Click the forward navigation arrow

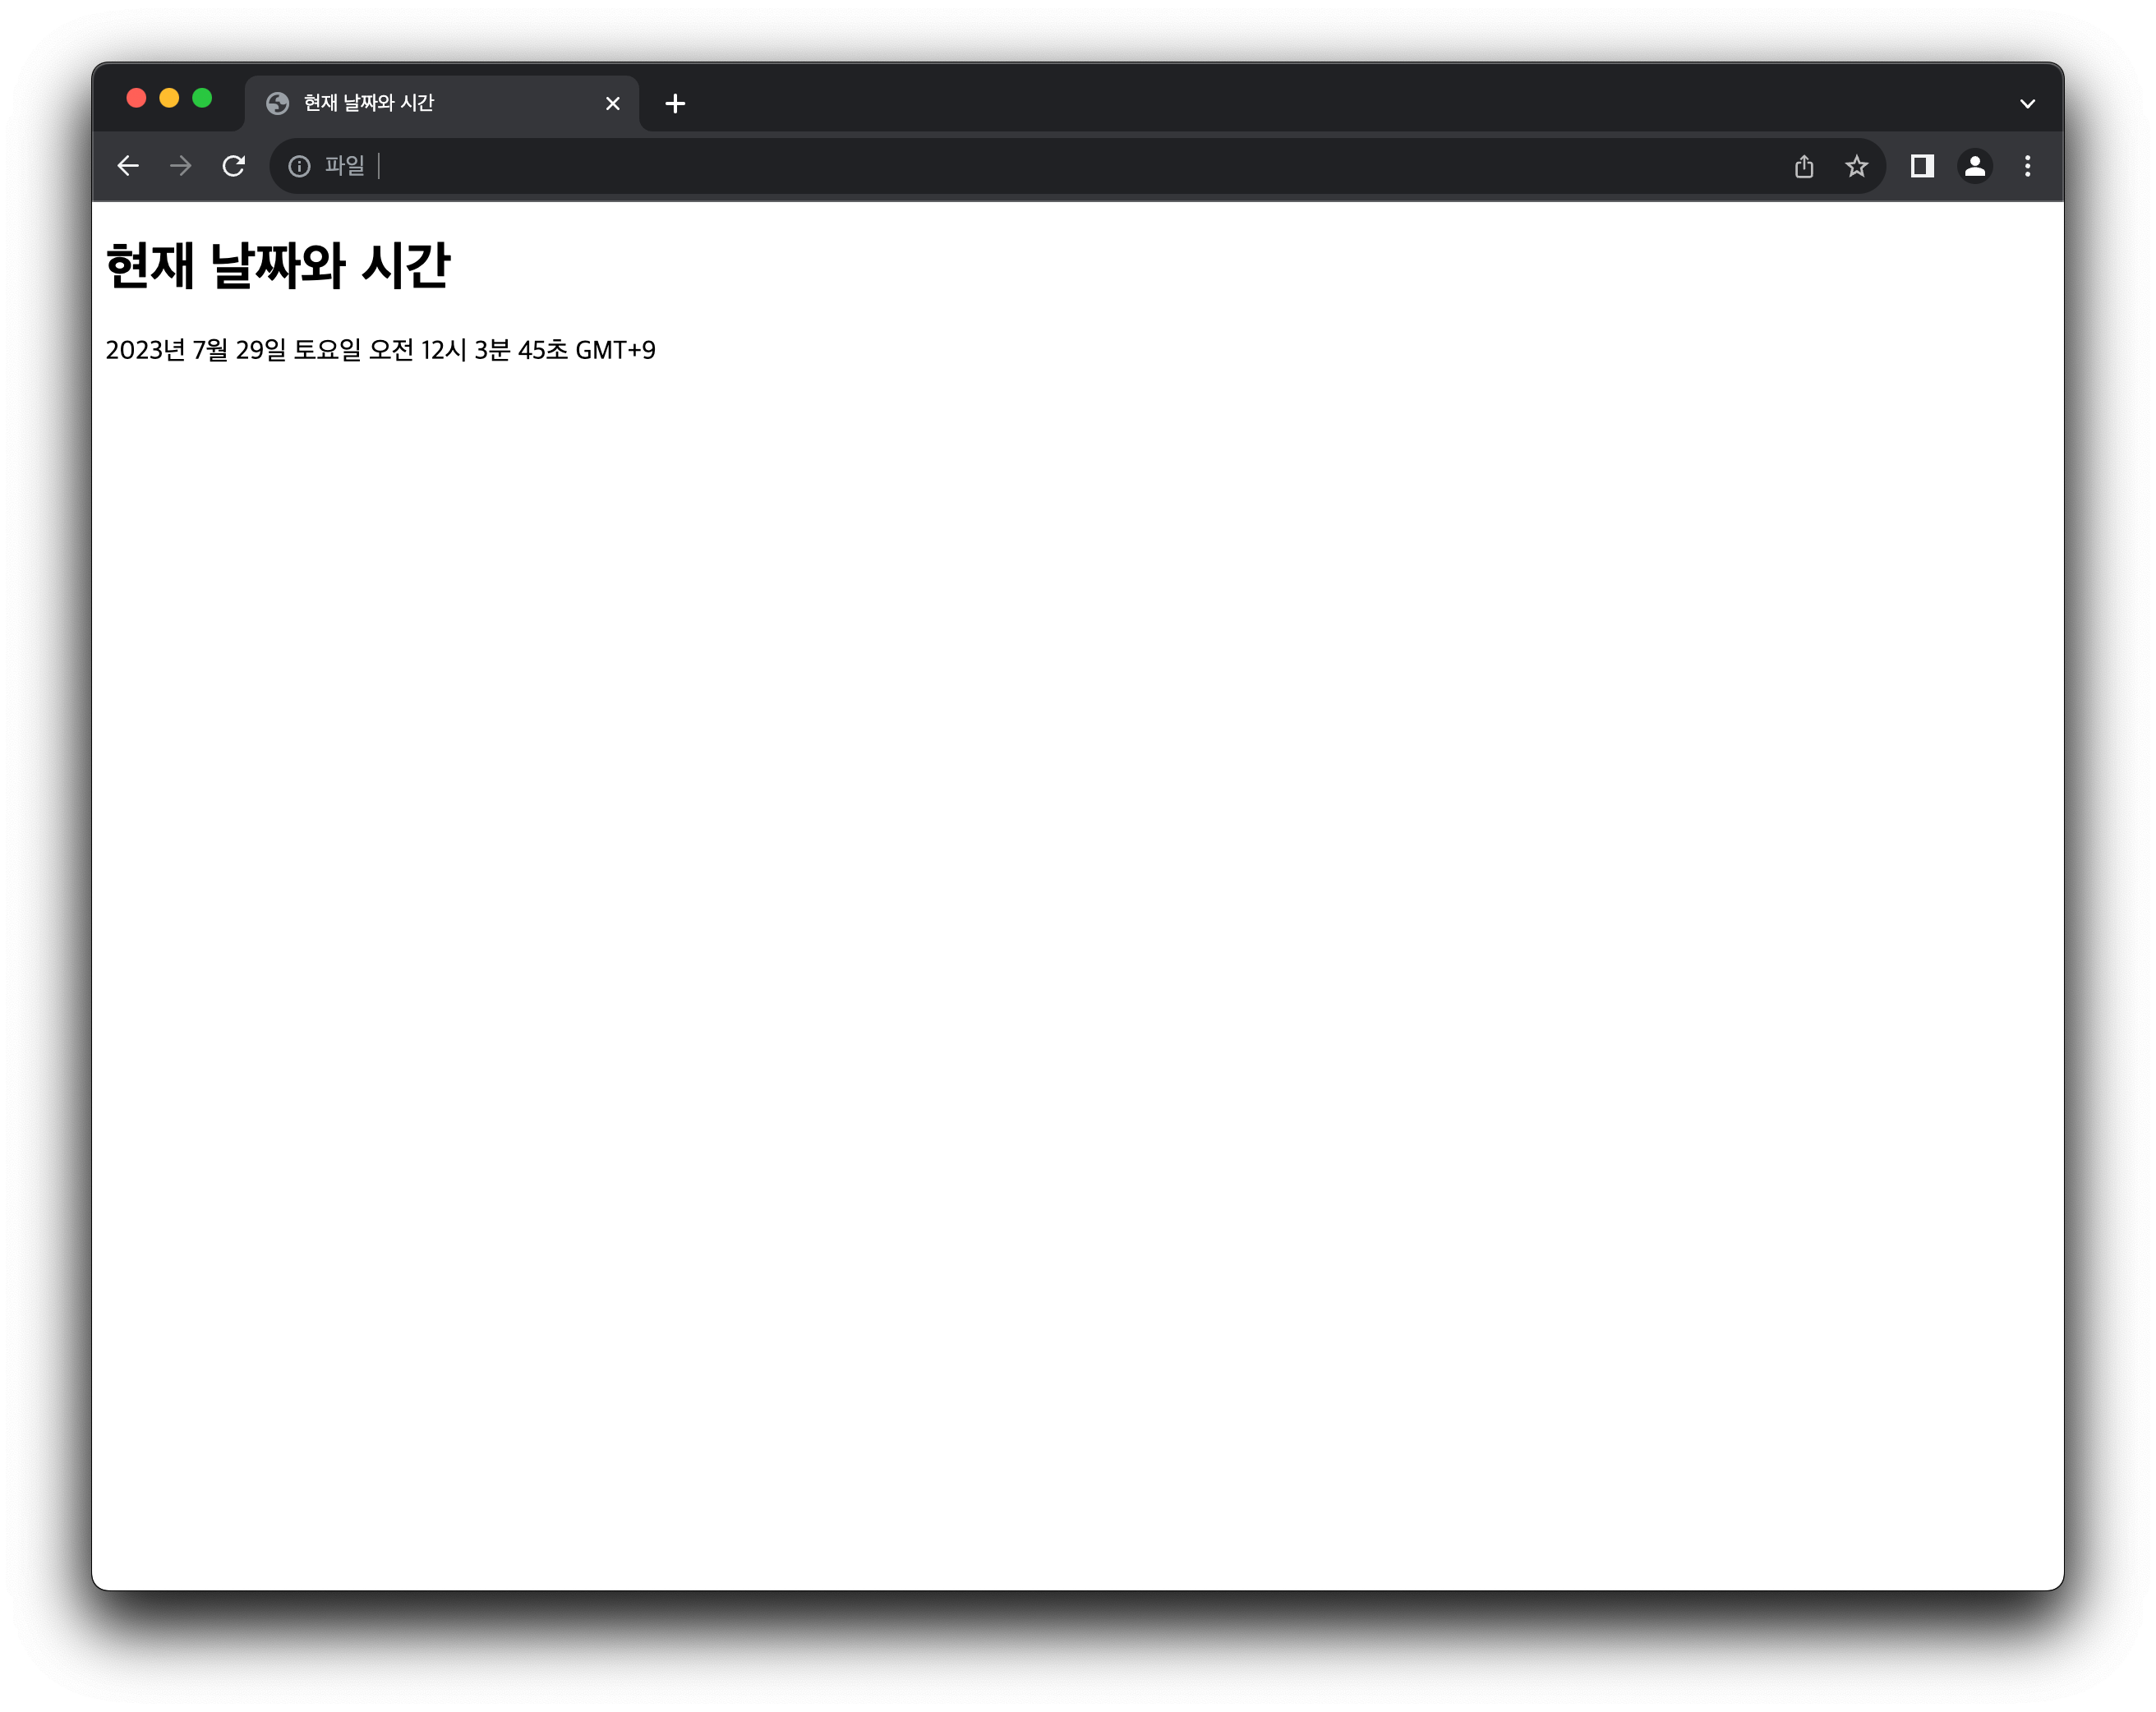click(181, 166)
